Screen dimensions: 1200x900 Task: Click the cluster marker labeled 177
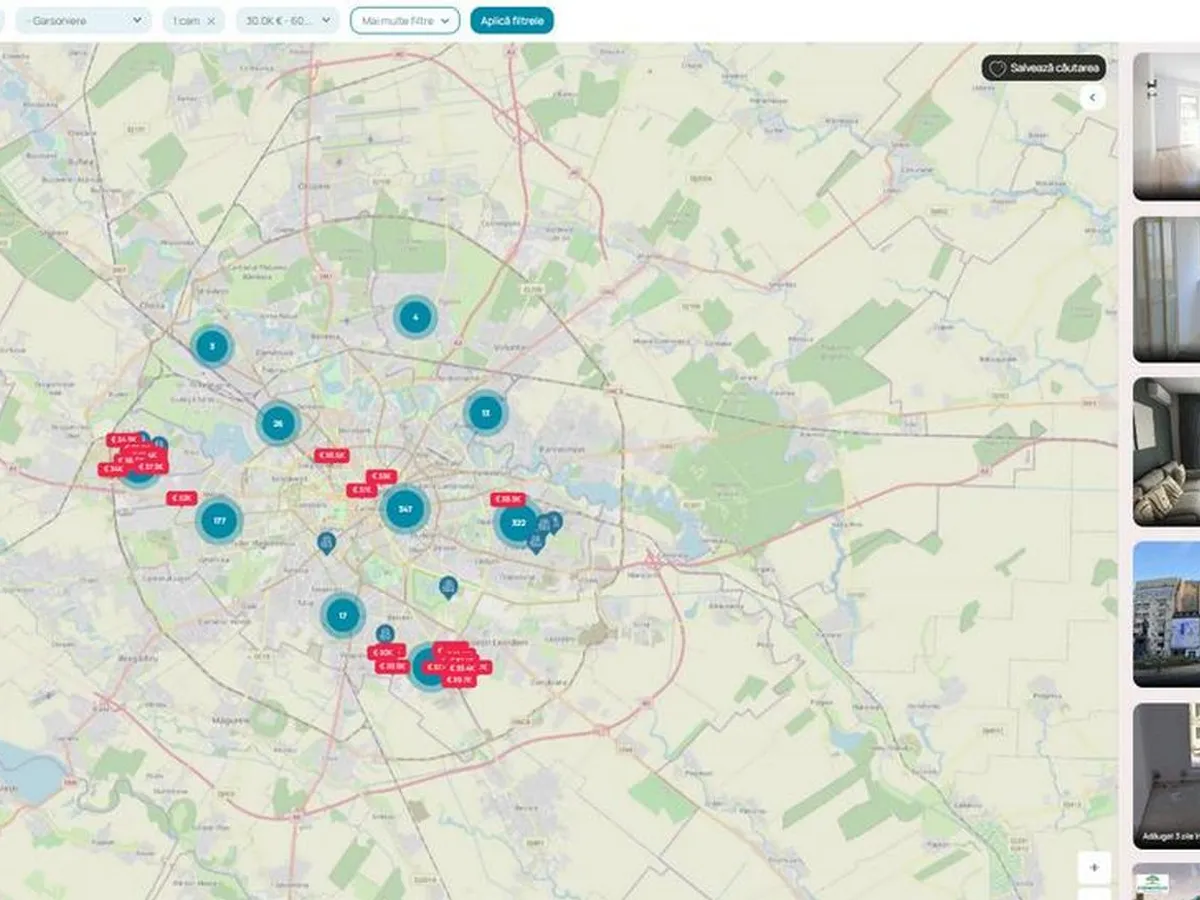(219, 521)
